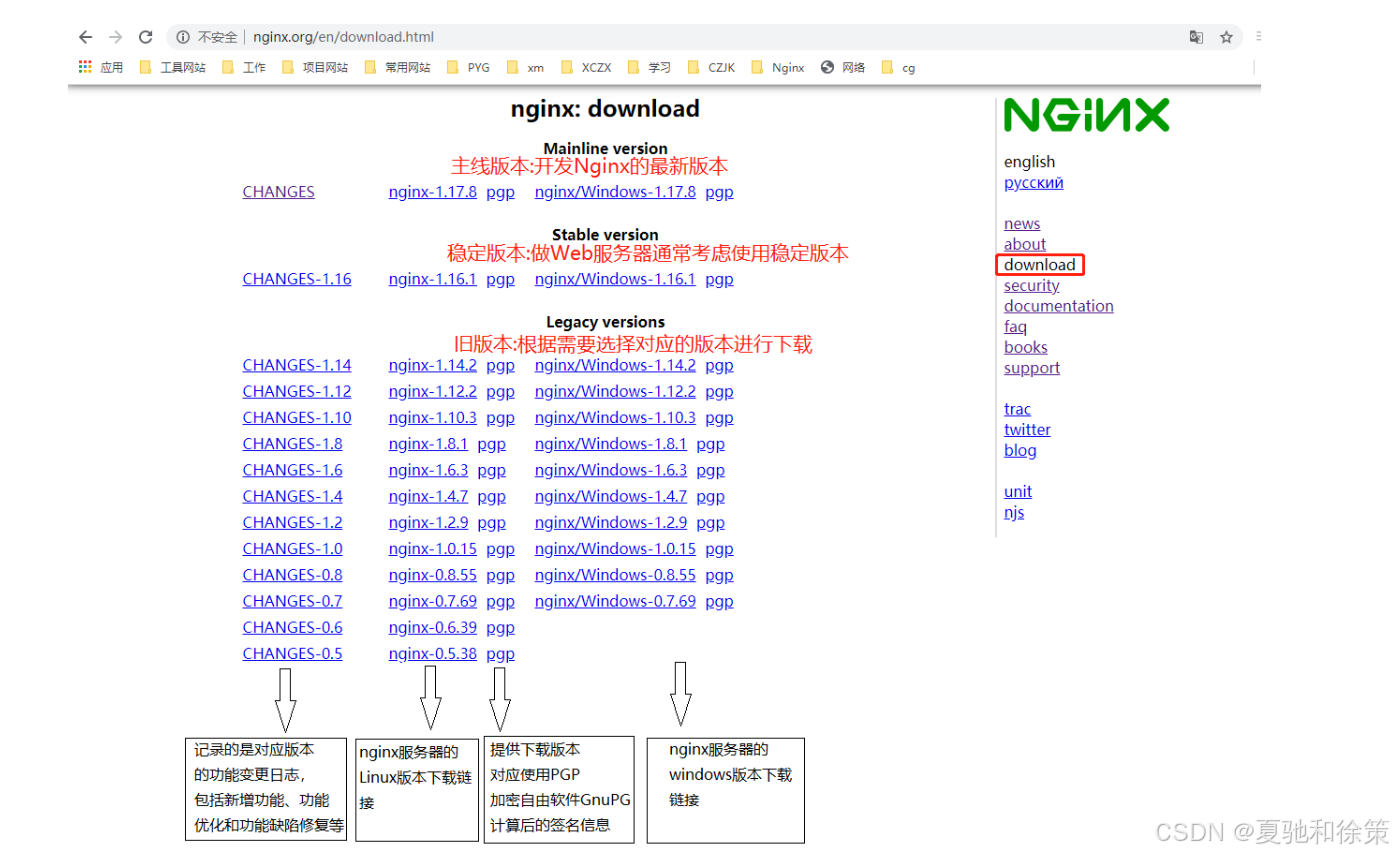
Task: Open pgp for nginx/Windows-1.16.1
Action: click(x=719, y=279)
